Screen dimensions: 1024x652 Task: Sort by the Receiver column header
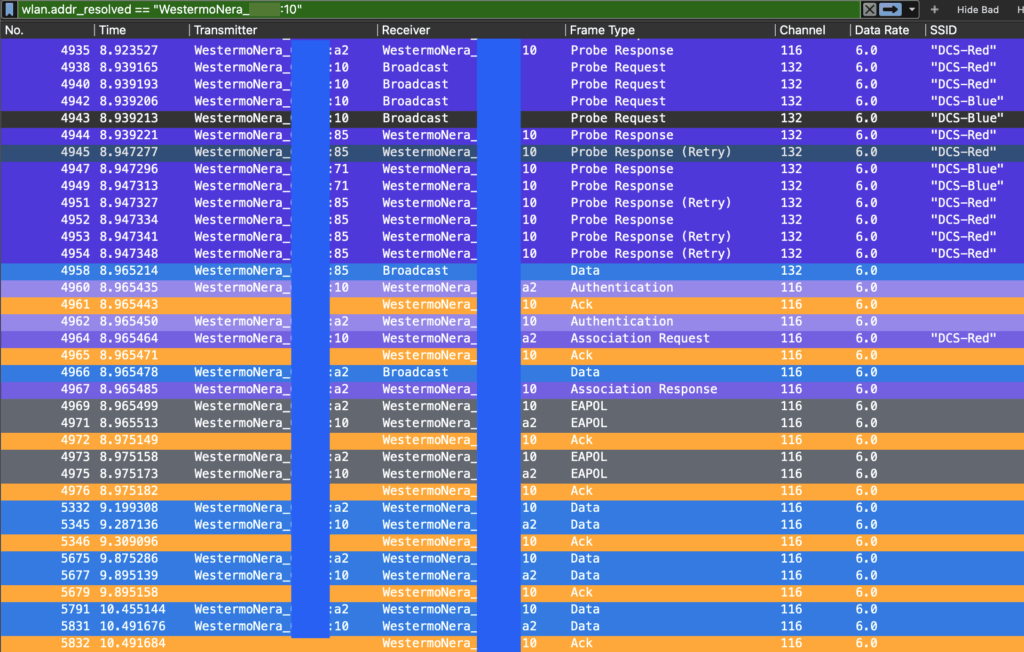(x=470, y=31)
